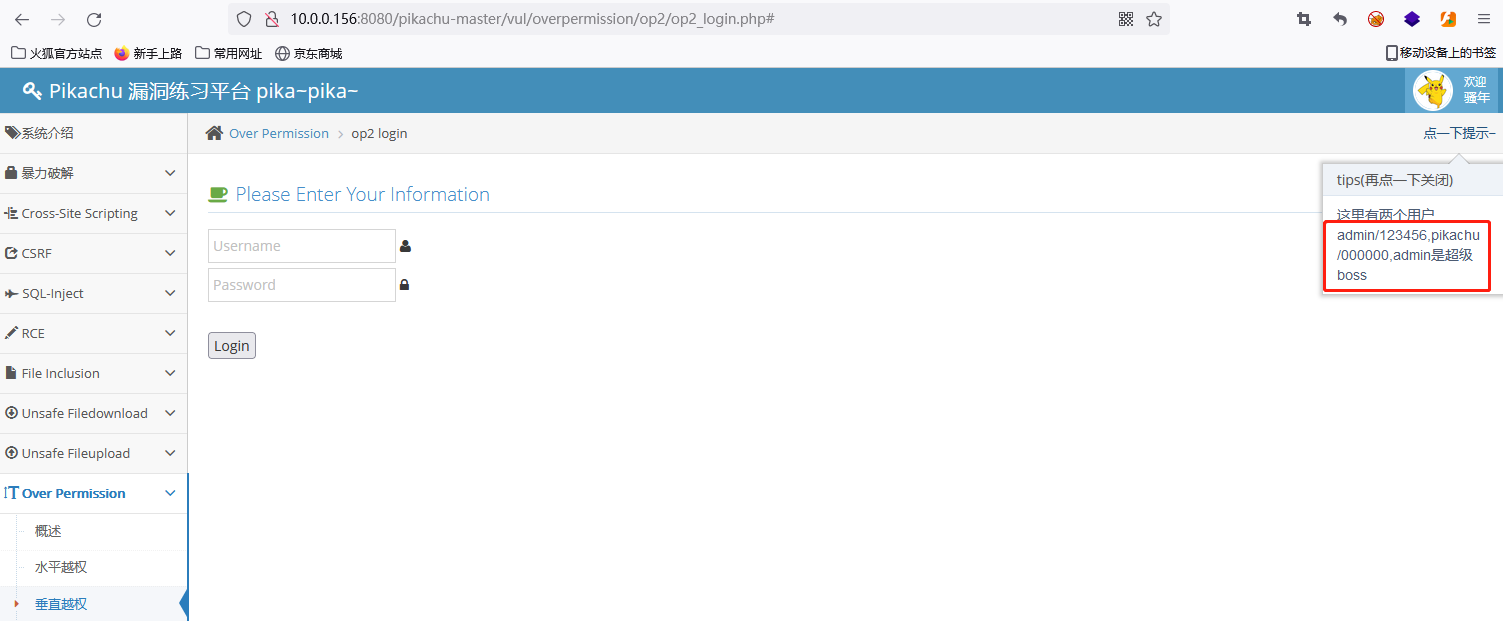Open the shield tracking protection icon

click(x=245, y=19)
